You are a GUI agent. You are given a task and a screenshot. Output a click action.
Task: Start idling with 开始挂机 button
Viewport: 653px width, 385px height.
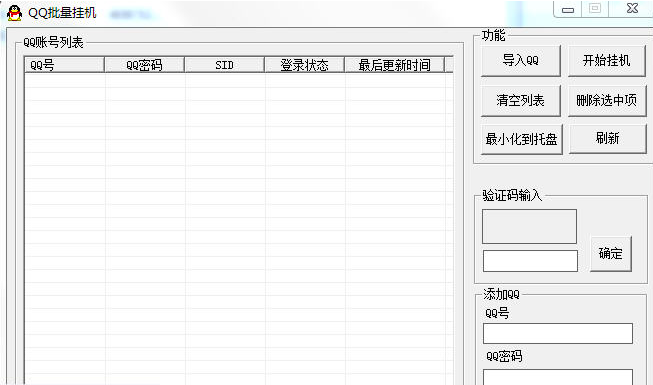(606, 60)
